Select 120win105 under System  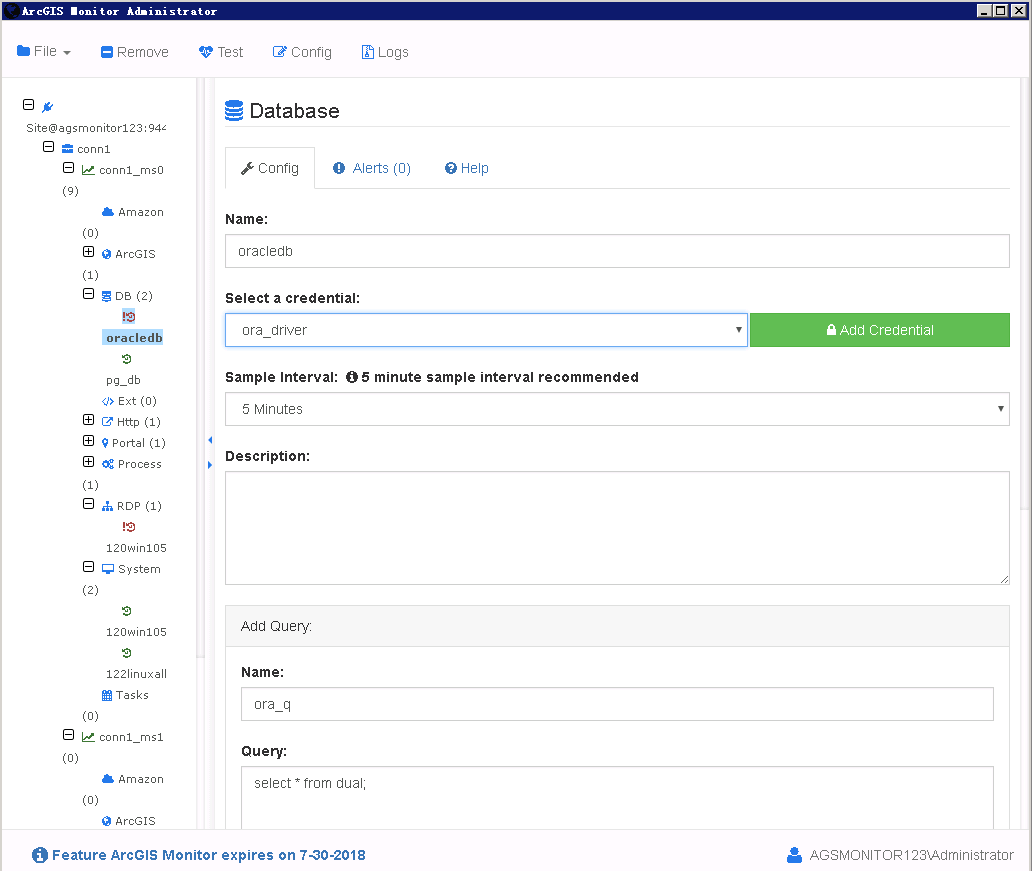click(x=136, y=632)
